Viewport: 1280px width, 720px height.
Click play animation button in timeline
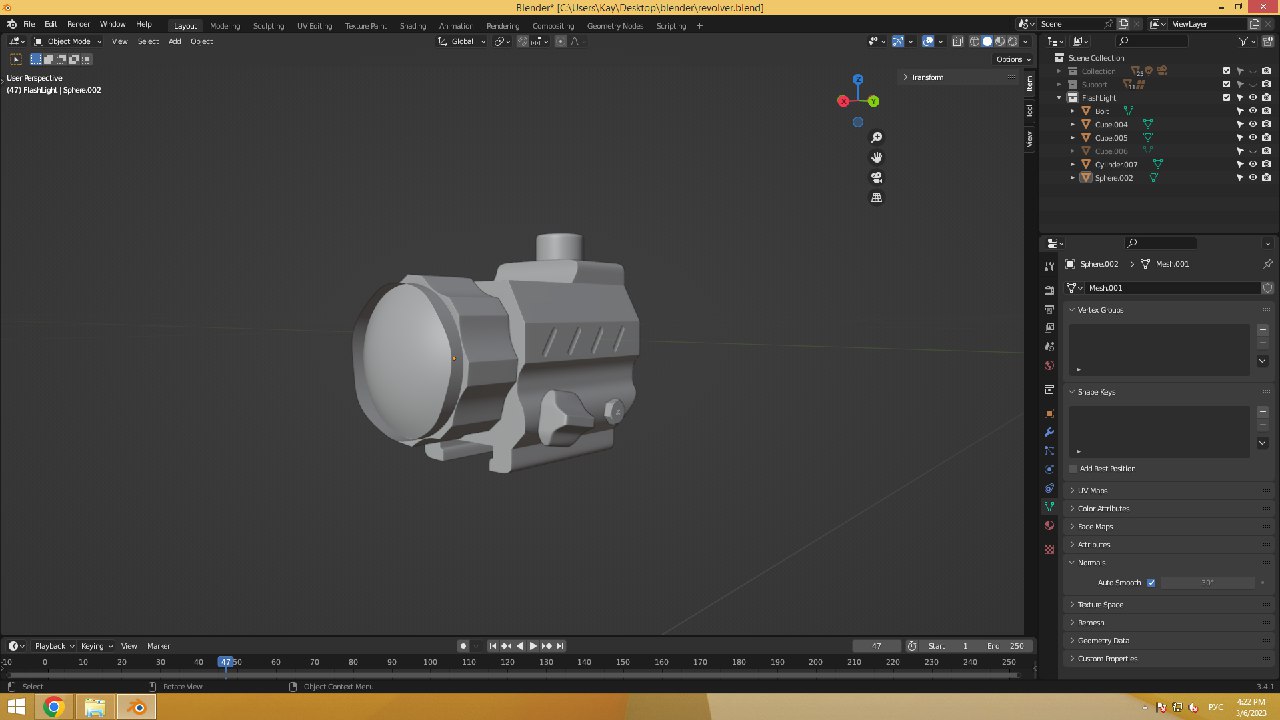click(x=533, y=646)
